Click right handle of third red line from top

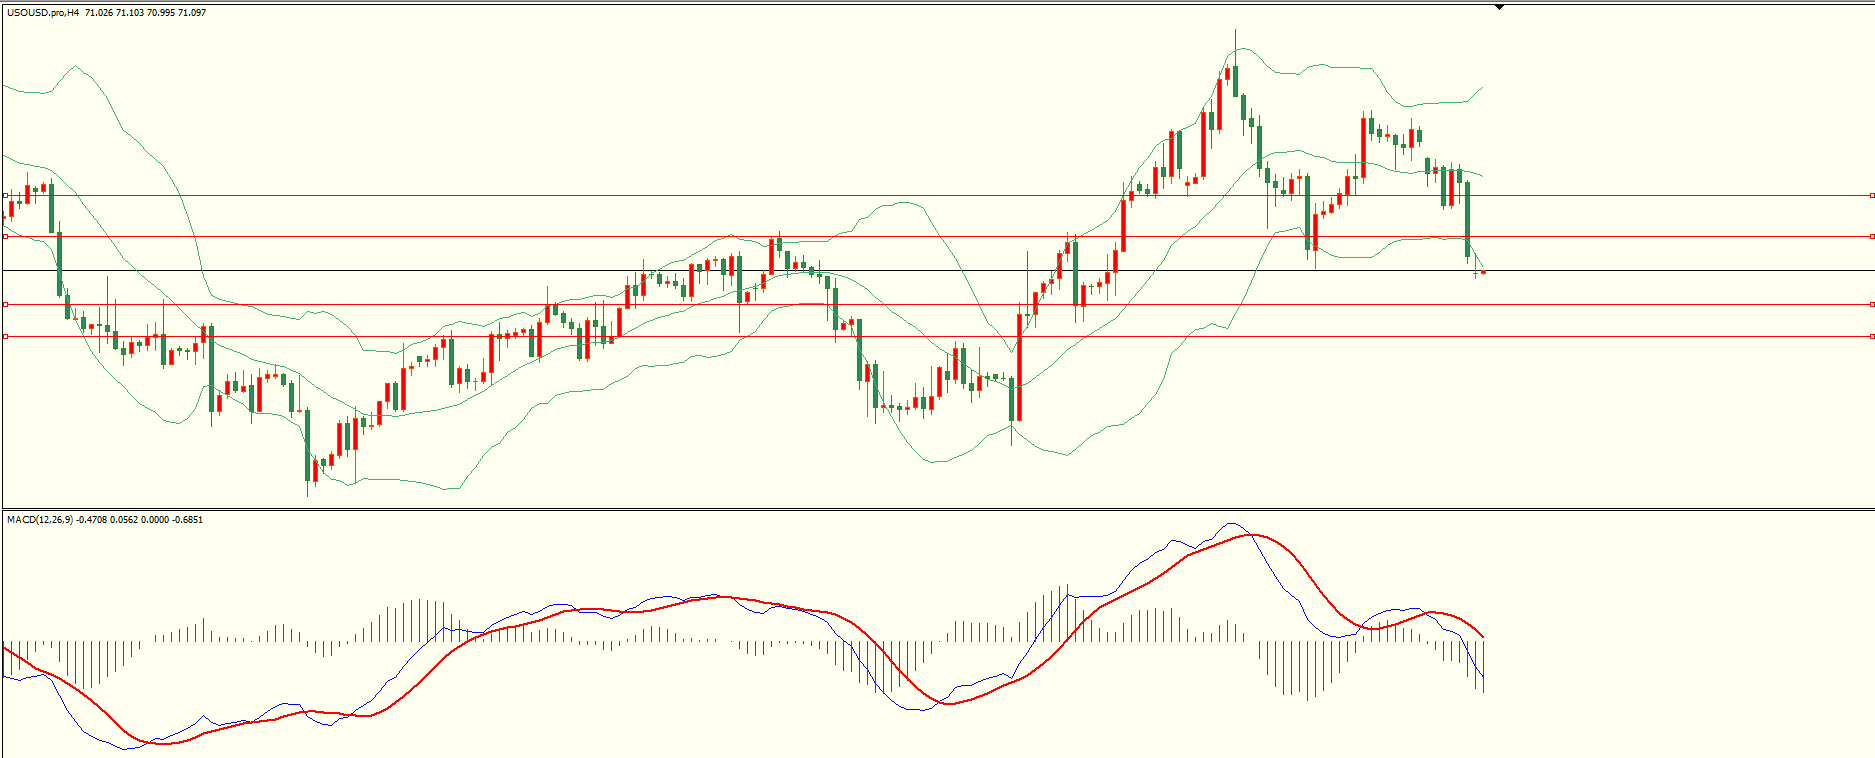[1871, 304]
